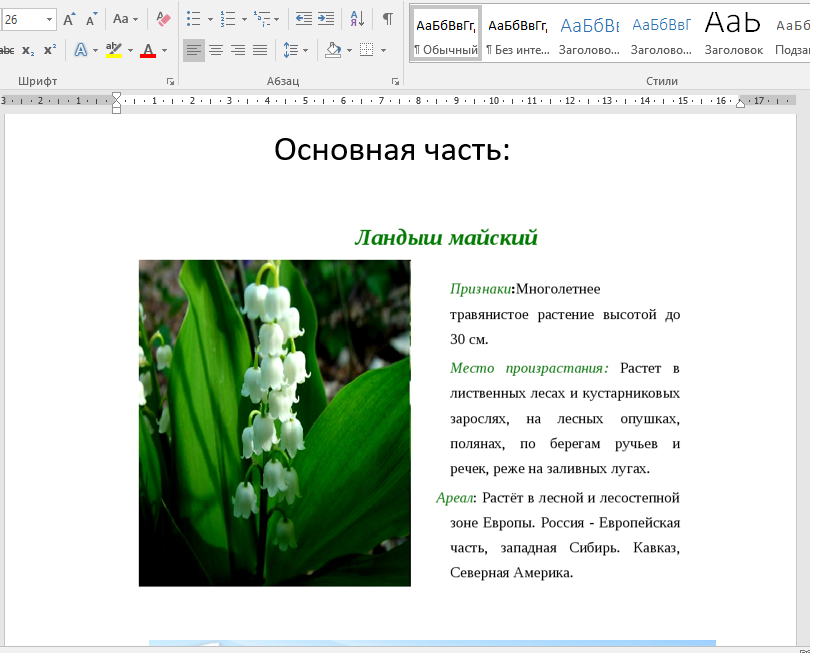
Task: Open font color dropdown arrow
Action: tap(165, 50)
